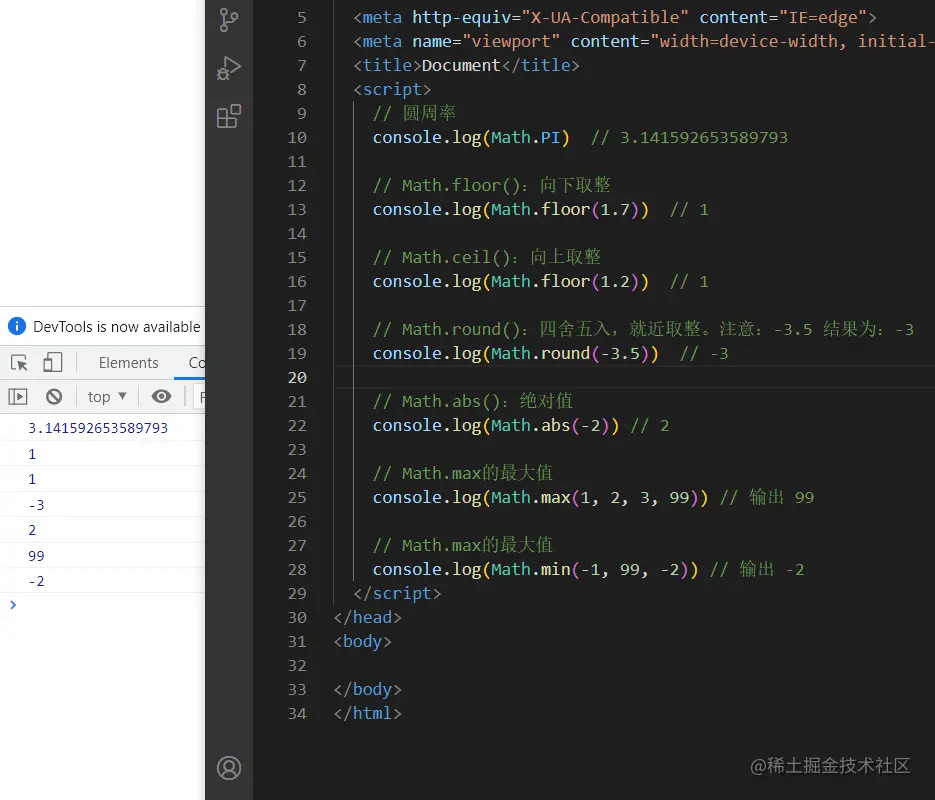Click line number 10 in the gutter

tap(297, 138)
